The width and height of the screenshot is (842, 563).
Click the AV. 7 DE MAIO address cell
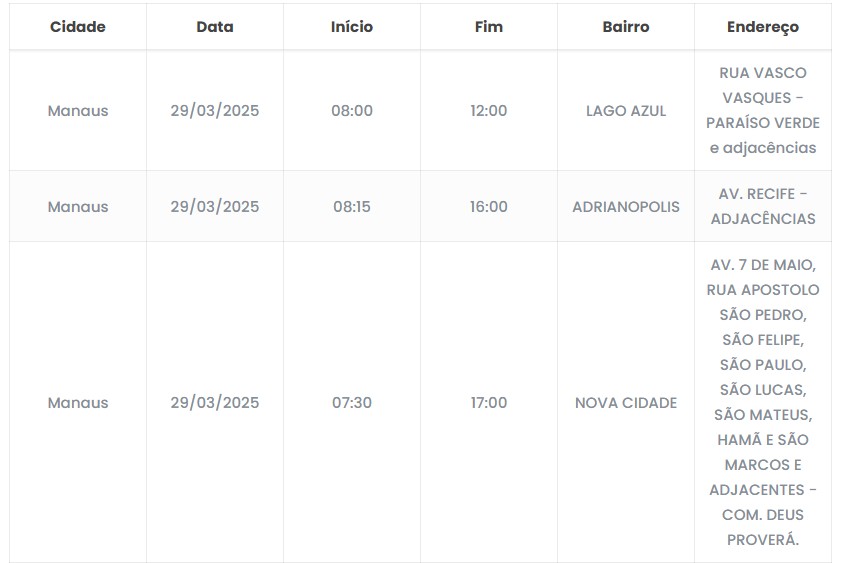tap(763, 403)
